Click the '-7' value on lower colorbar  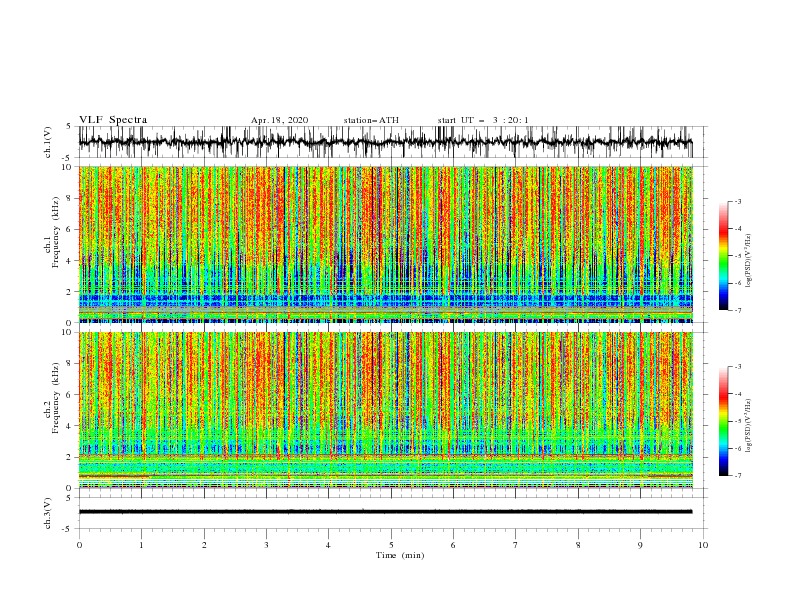pos(737,475)
